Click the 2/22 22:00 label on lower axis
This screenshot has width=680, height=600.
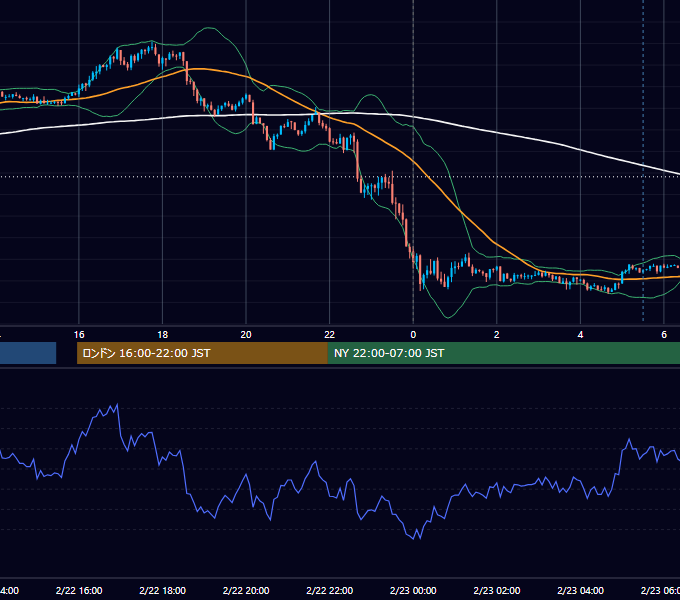[330, 590]
